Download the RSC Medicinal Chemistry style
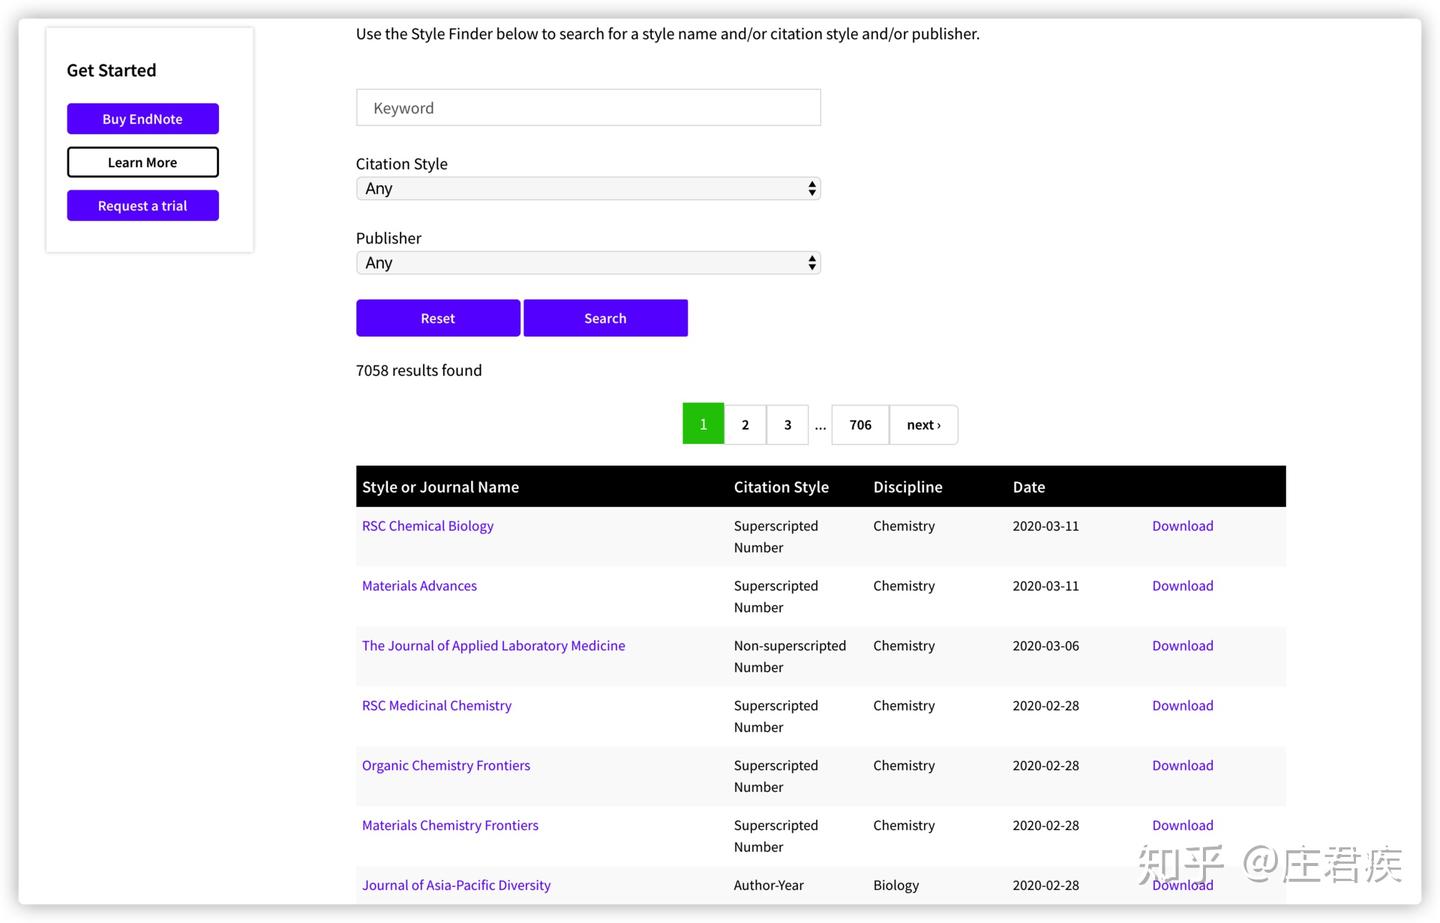The image size is (1440, 923). pos(1182,706)
